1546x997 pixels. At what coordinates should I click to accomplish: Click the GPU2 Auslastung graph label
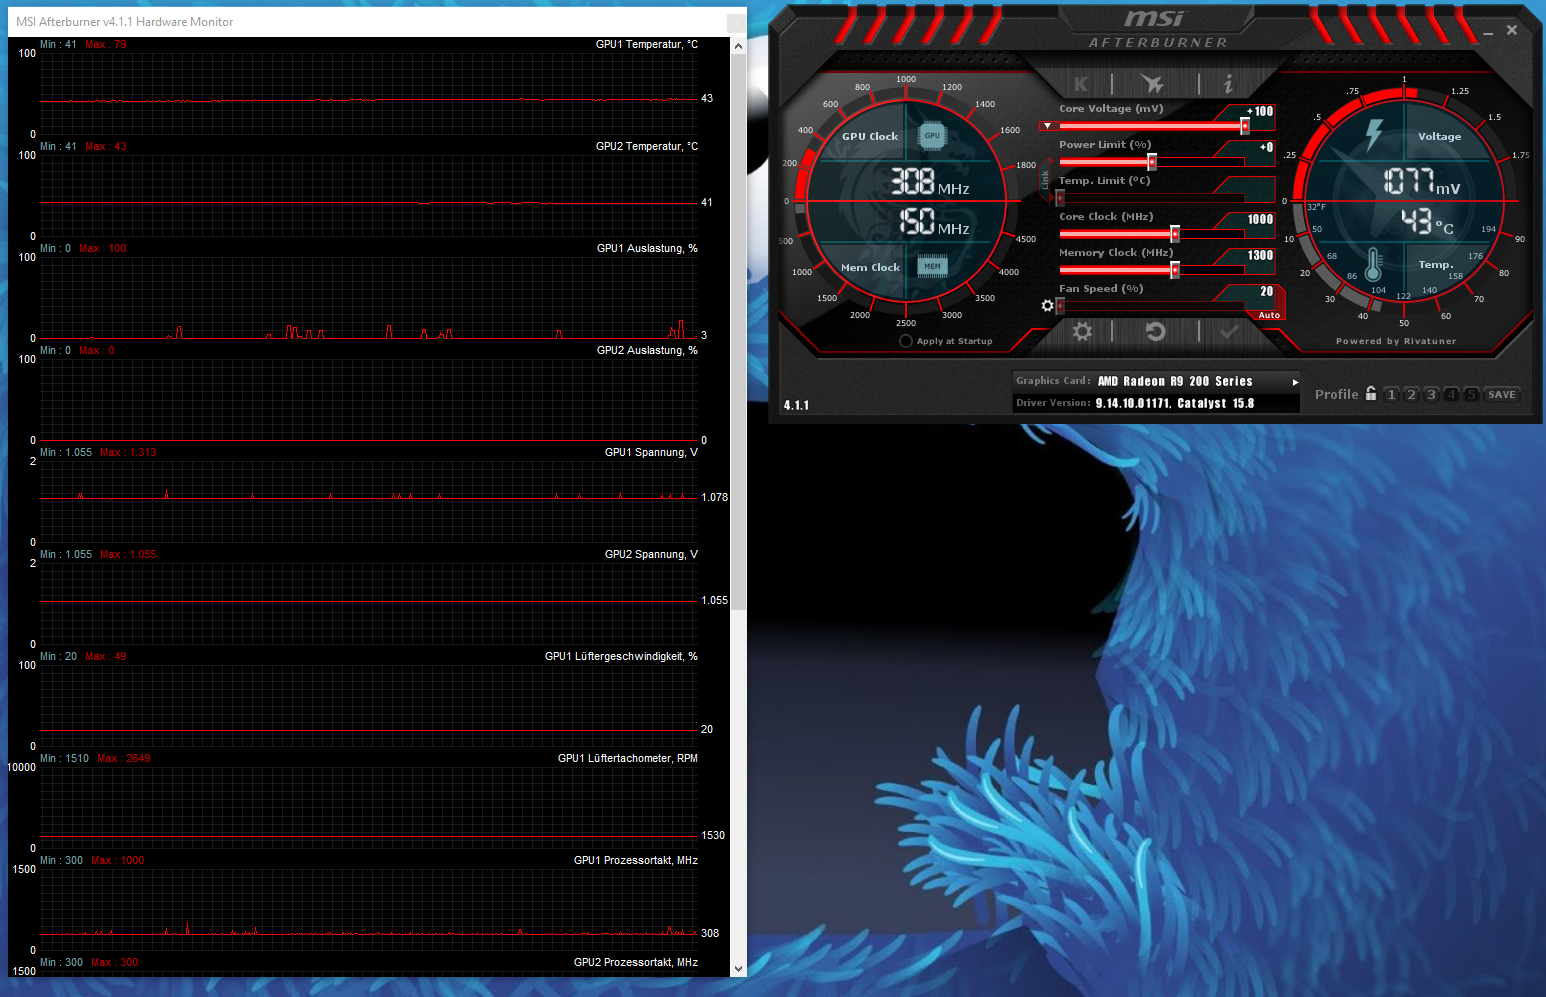[647, 350]
